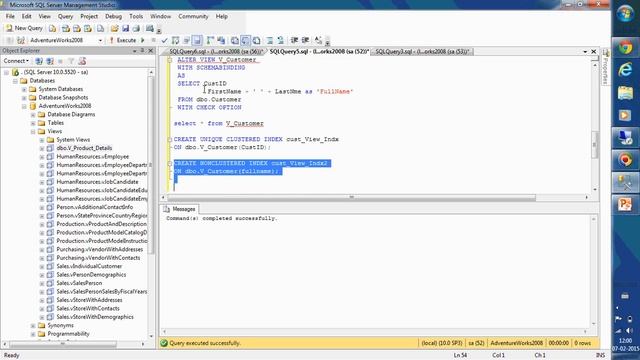
Task: Select the HumanResources.vEmployee view
Action: click(x=93, y=157)
